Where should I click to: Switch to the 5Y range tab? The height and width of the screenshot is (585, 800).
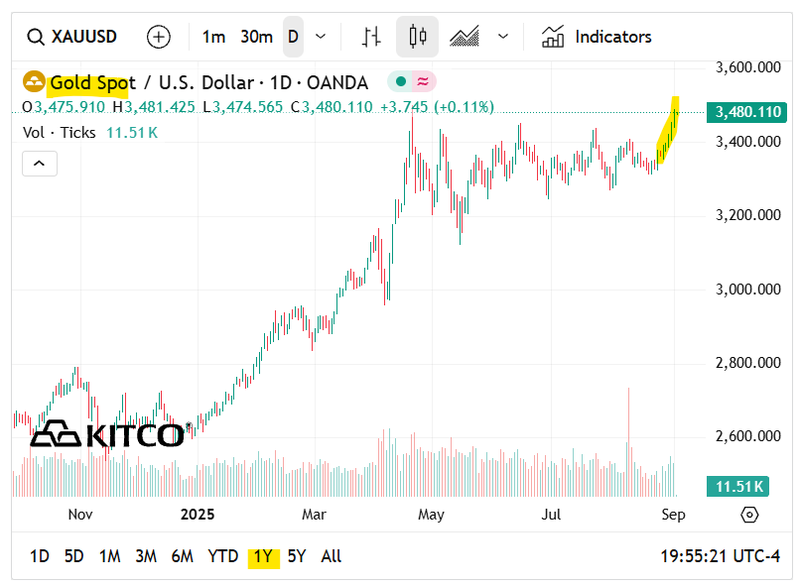(x=295, y=556)
